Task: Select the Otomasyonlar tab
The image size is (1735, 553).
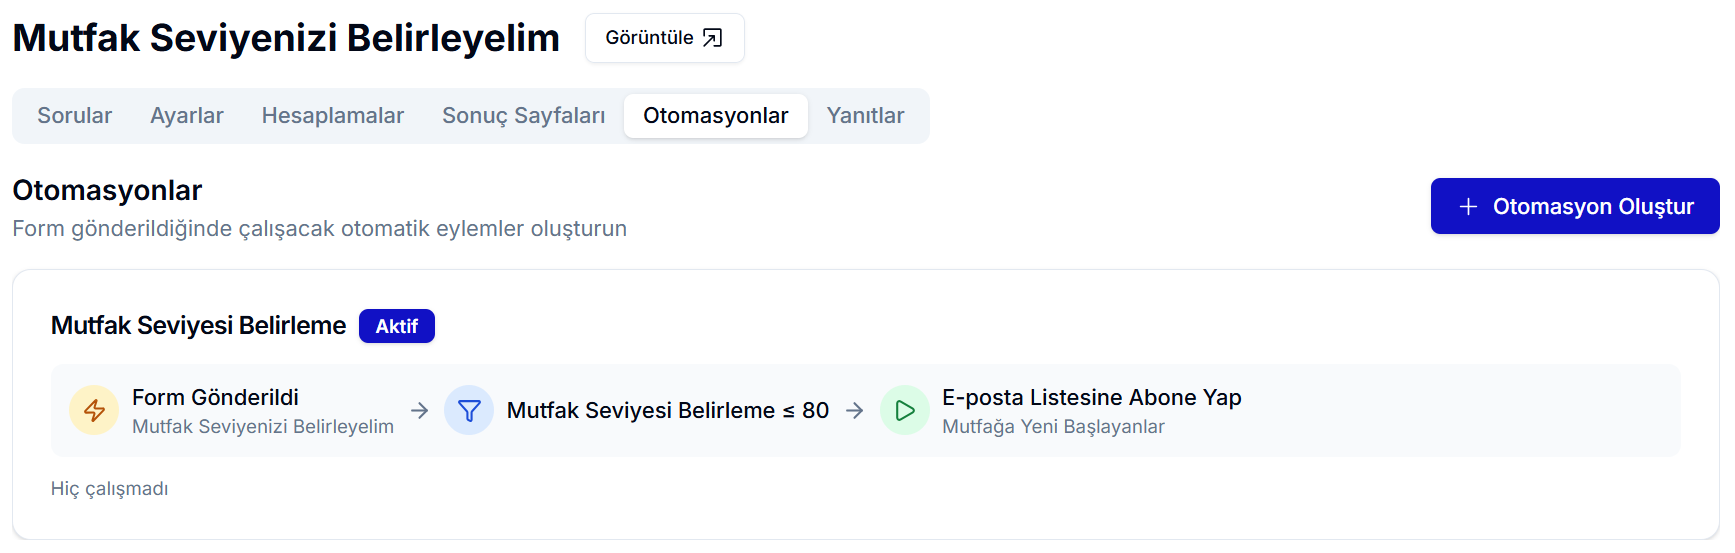Action: 716,116
